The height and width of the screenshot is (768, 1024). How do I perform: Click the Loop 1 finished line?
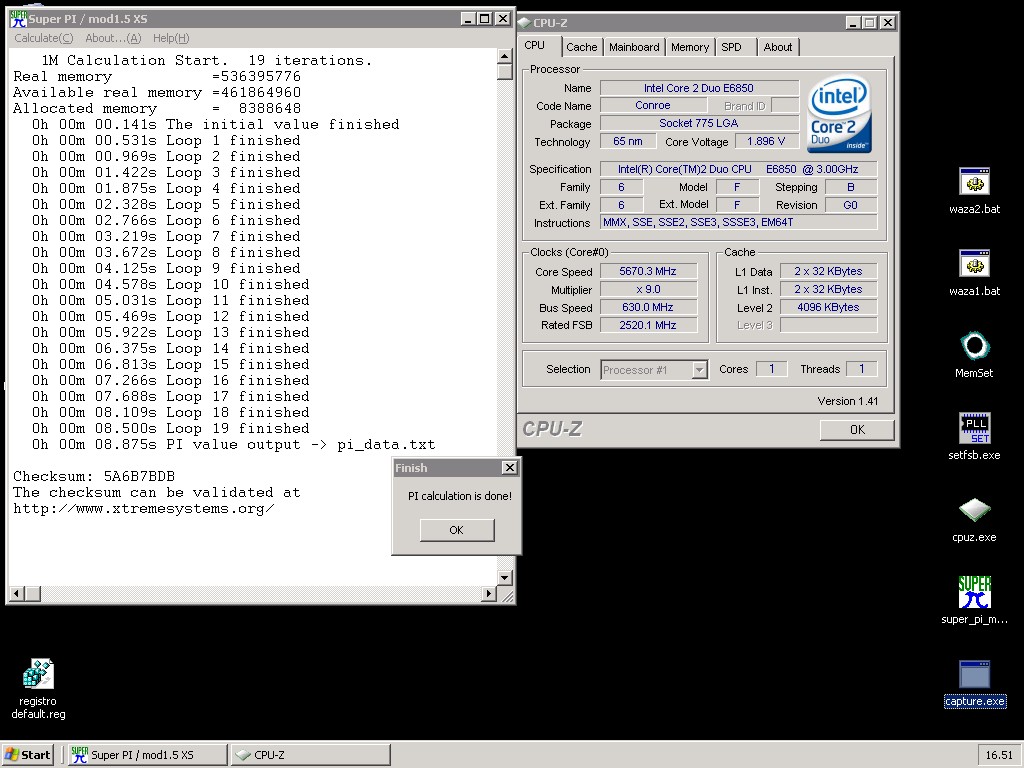pyautogui.click(x=166, y=140)
